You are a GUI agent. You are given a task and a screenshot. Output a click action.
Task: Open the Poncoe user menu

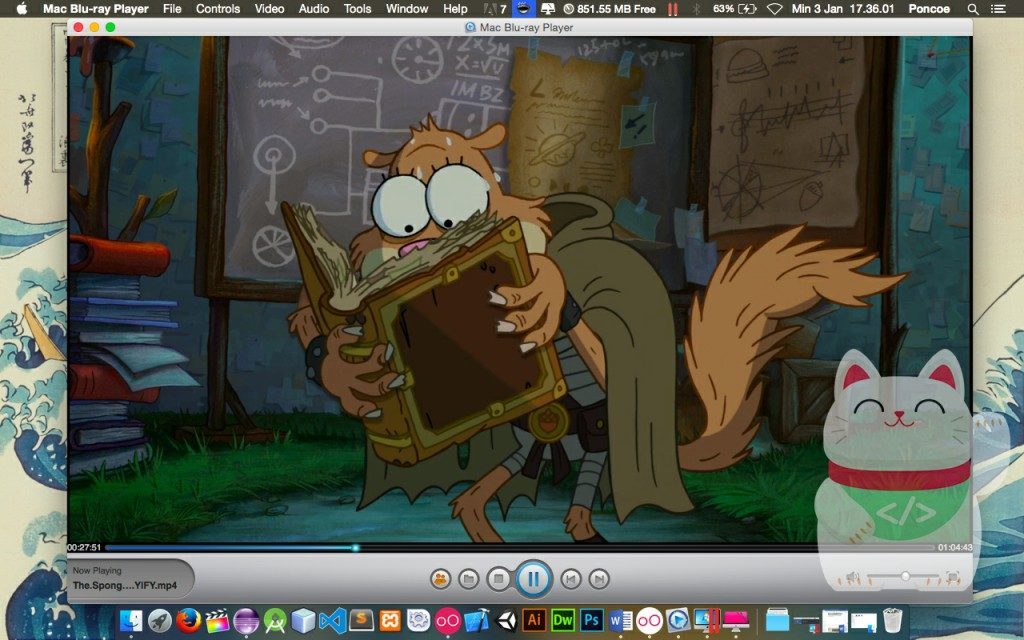click(x=929, y=9)
